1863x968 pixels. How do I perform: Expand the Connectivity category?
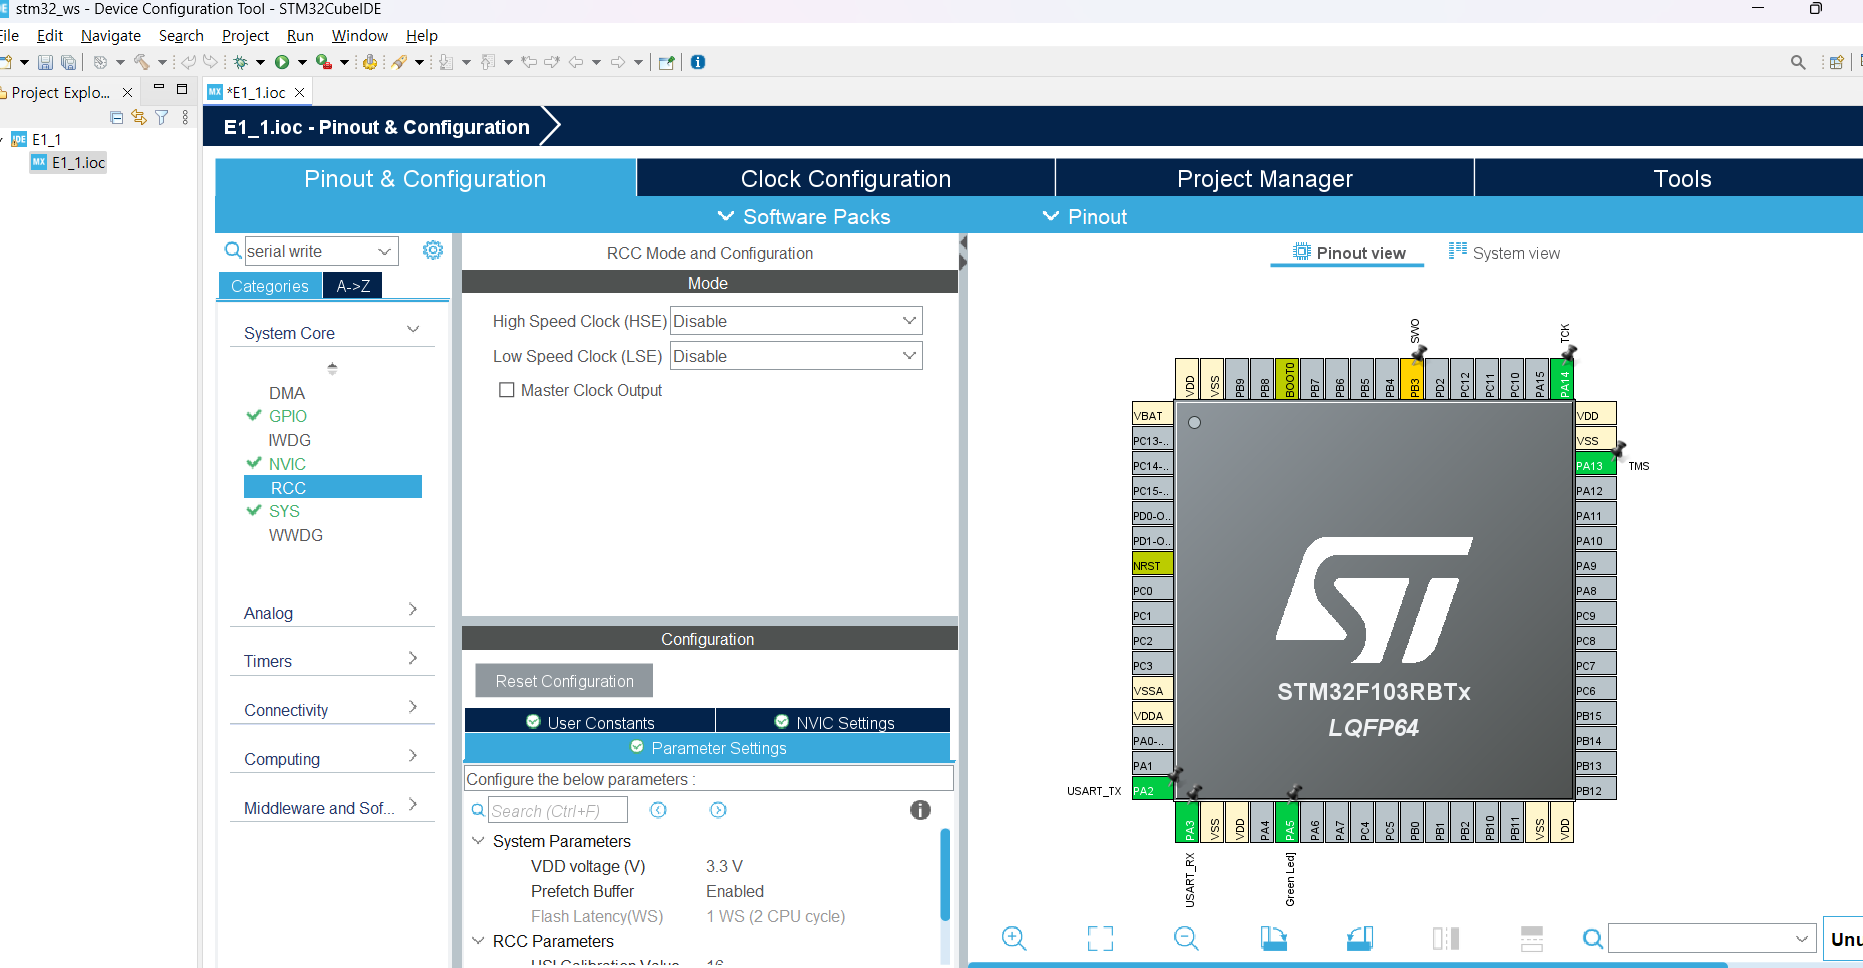click(x=413, y=707)
